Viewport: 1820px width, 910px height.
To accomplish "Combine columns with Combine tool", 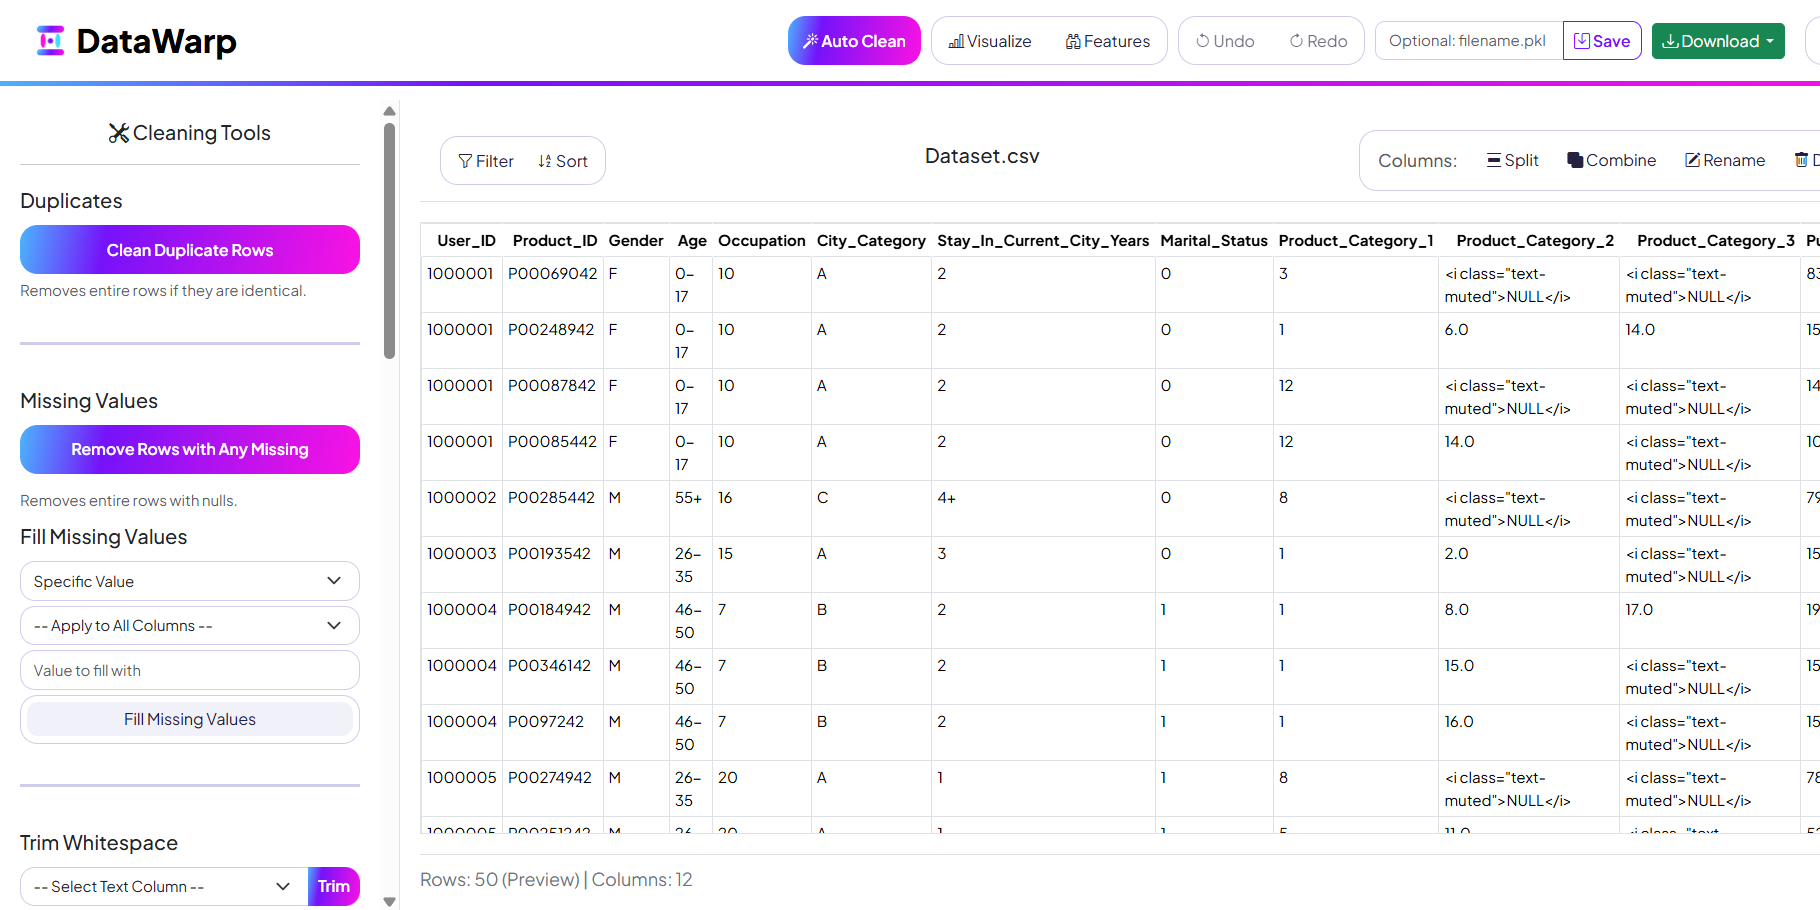I will coord(1611,160).
